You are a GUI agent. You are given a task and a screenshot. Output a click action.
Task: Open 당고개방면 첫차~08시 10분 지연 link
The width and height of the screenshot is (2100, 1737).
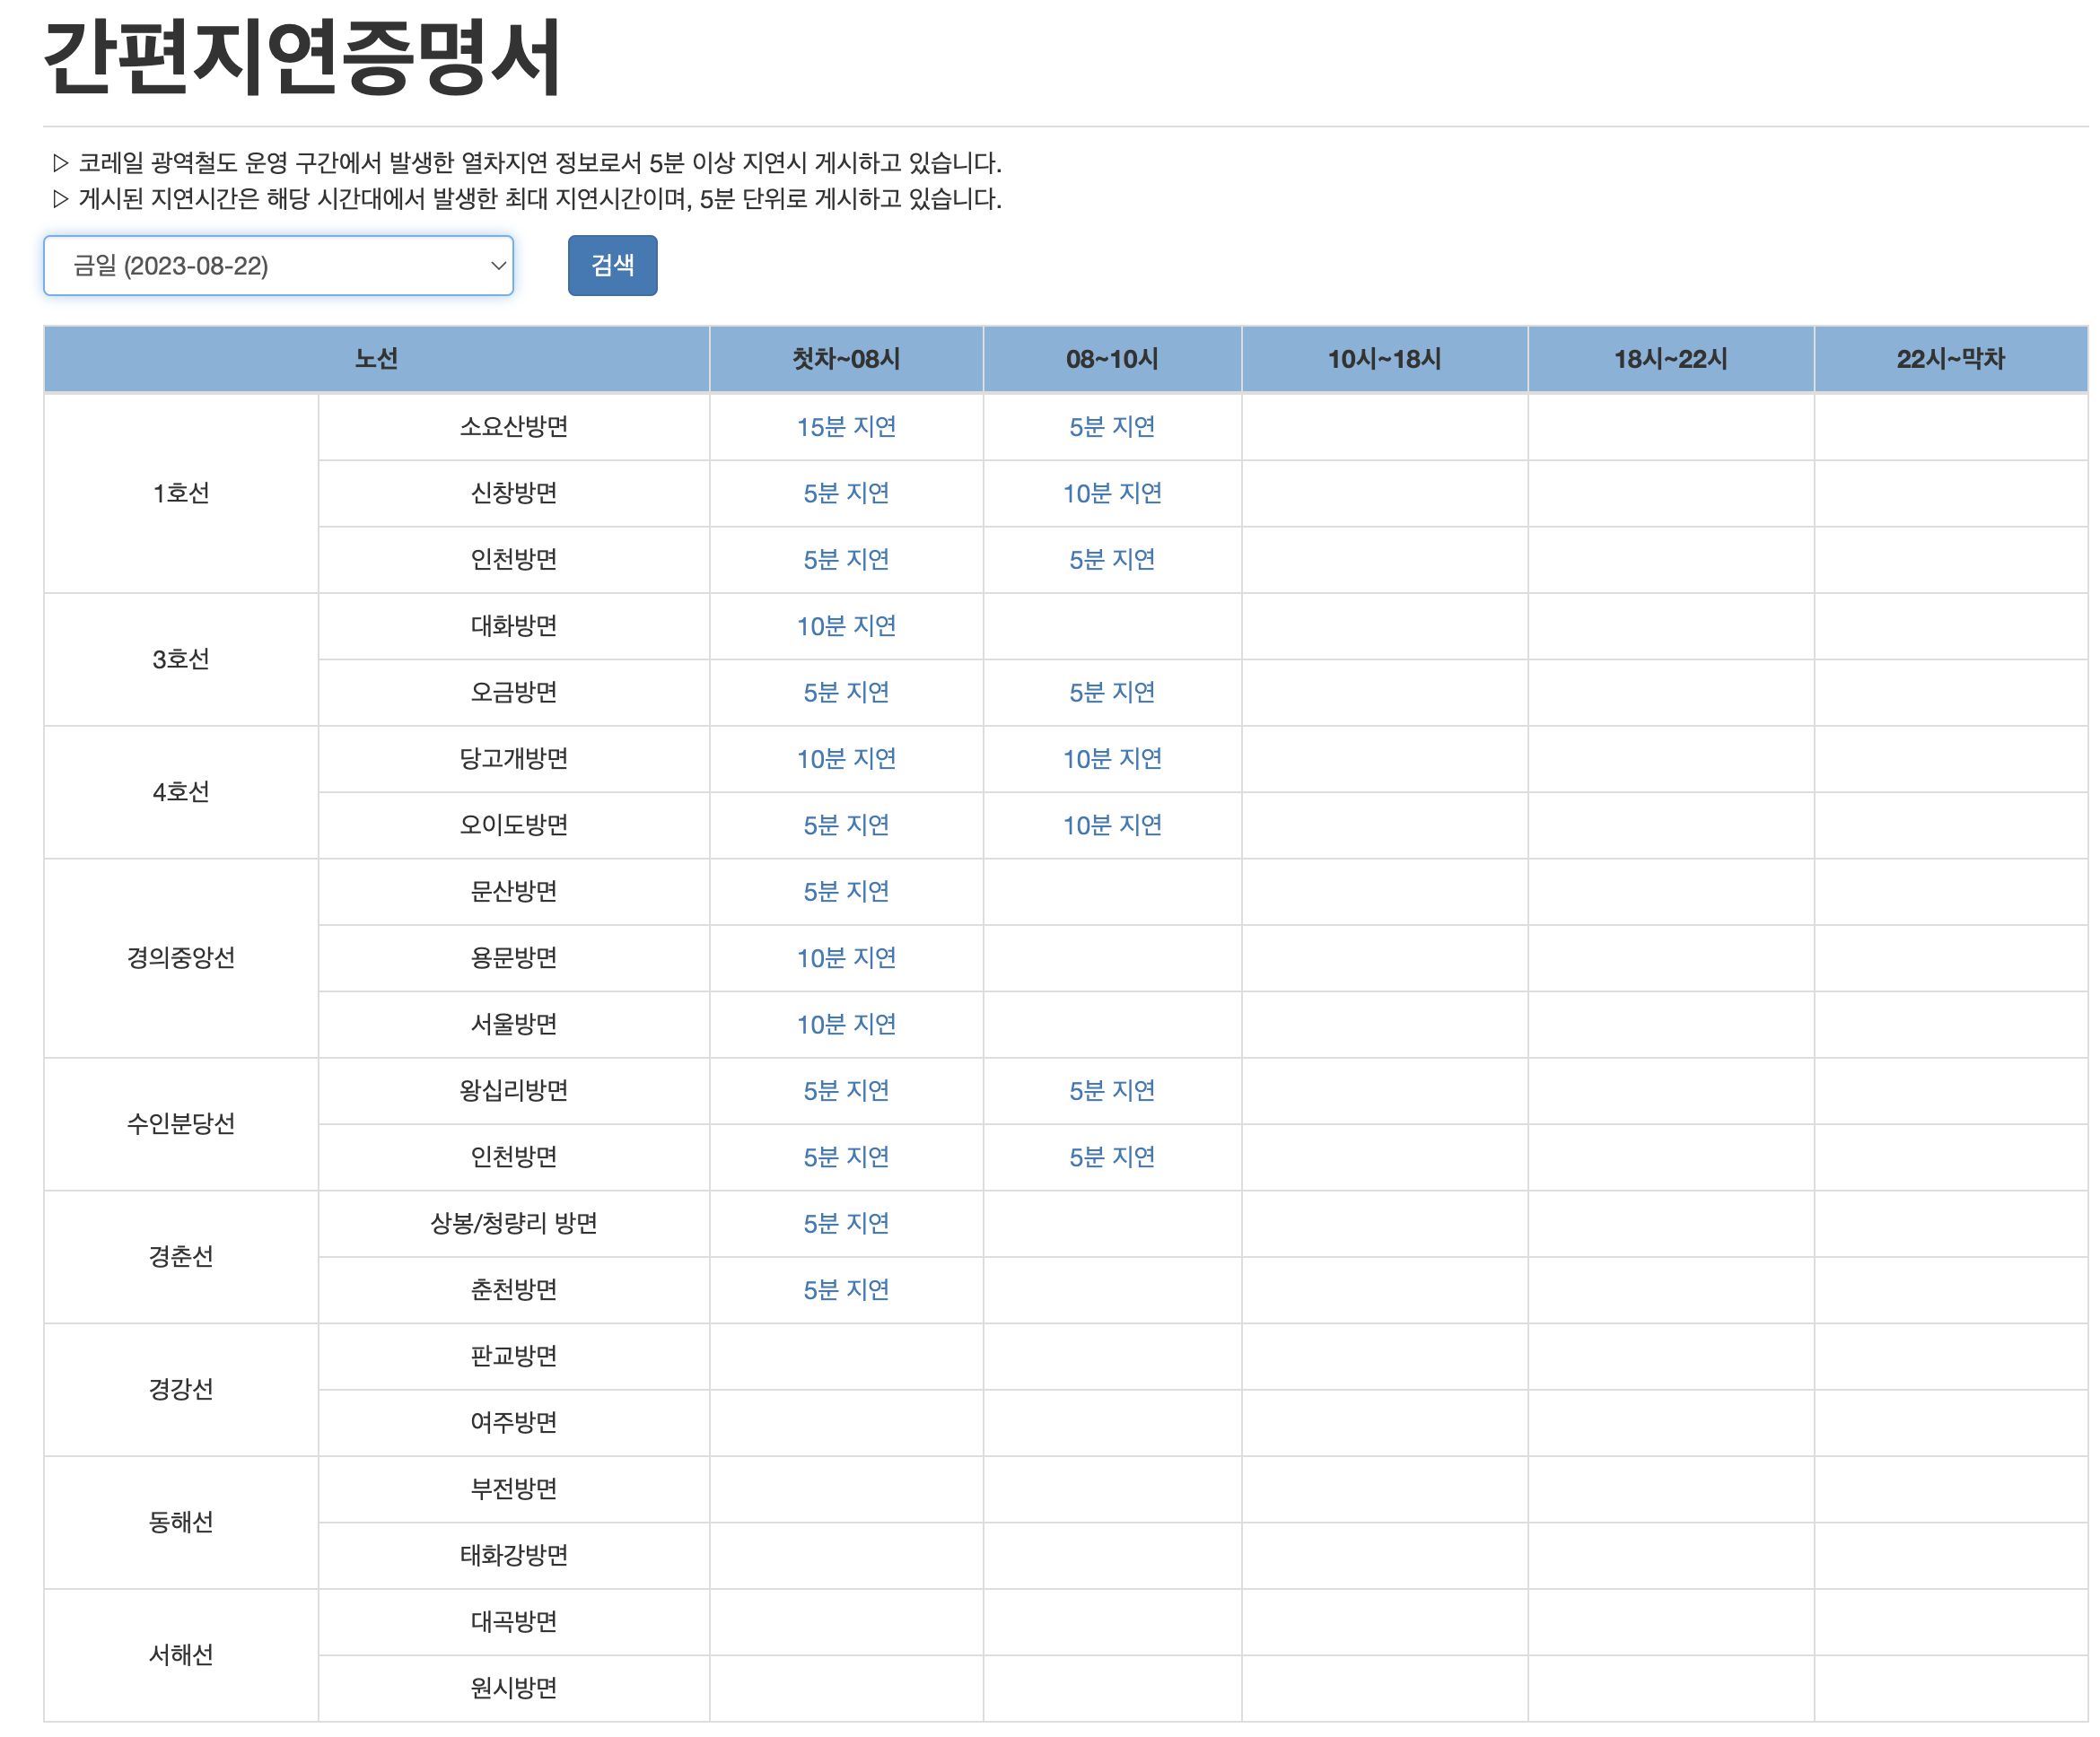point(846,759)
